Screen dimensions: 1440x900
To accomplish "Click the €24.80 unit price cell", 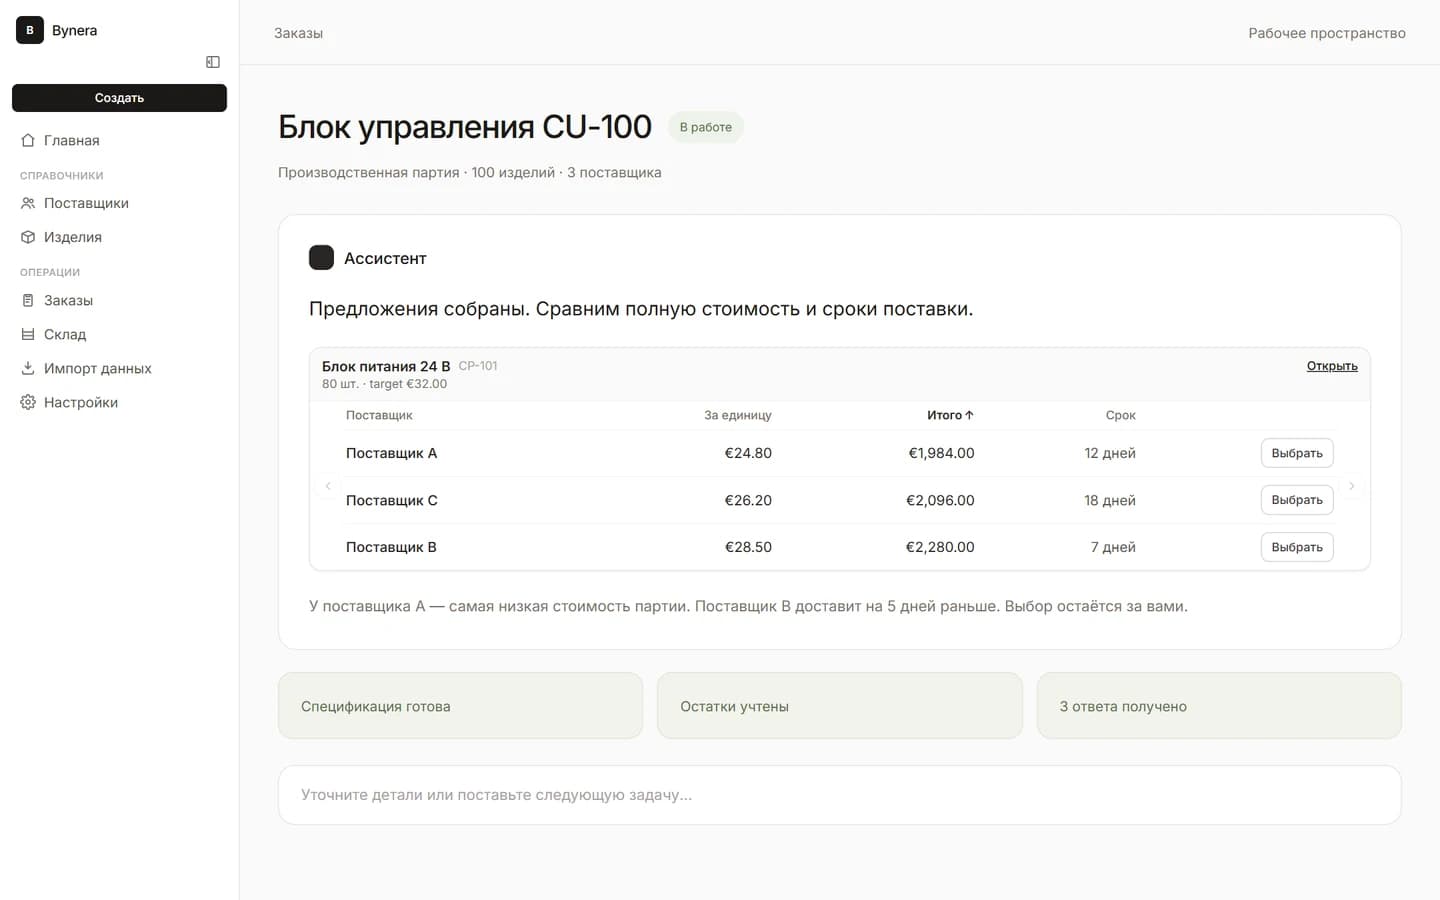I will (748, 453).
